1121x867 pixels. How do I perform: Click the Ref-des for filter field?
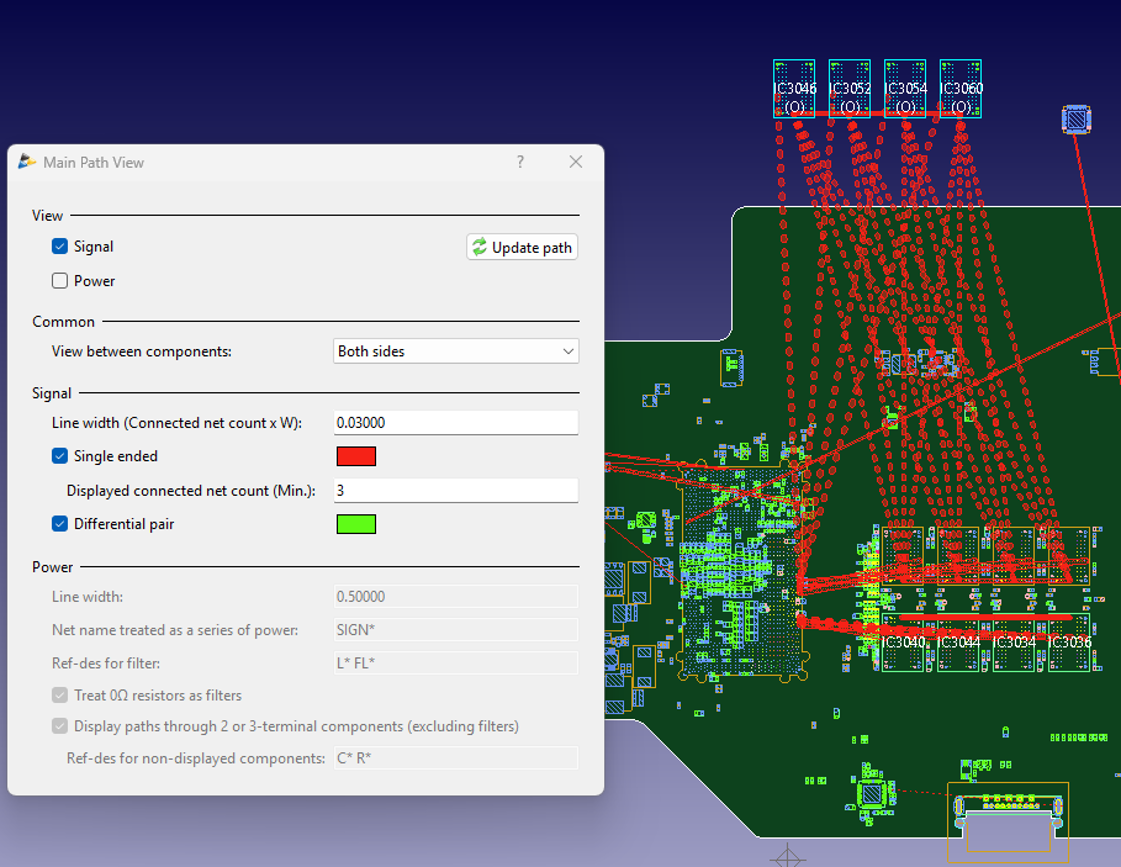point(456,663)
